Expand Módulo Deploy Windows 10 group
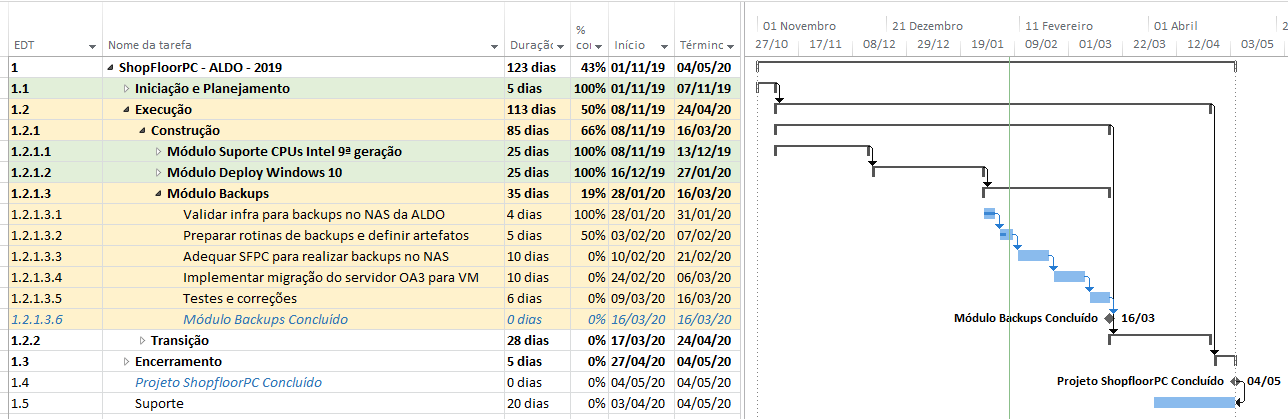This screenshot has width=1288, height=419. coord(158,172)
